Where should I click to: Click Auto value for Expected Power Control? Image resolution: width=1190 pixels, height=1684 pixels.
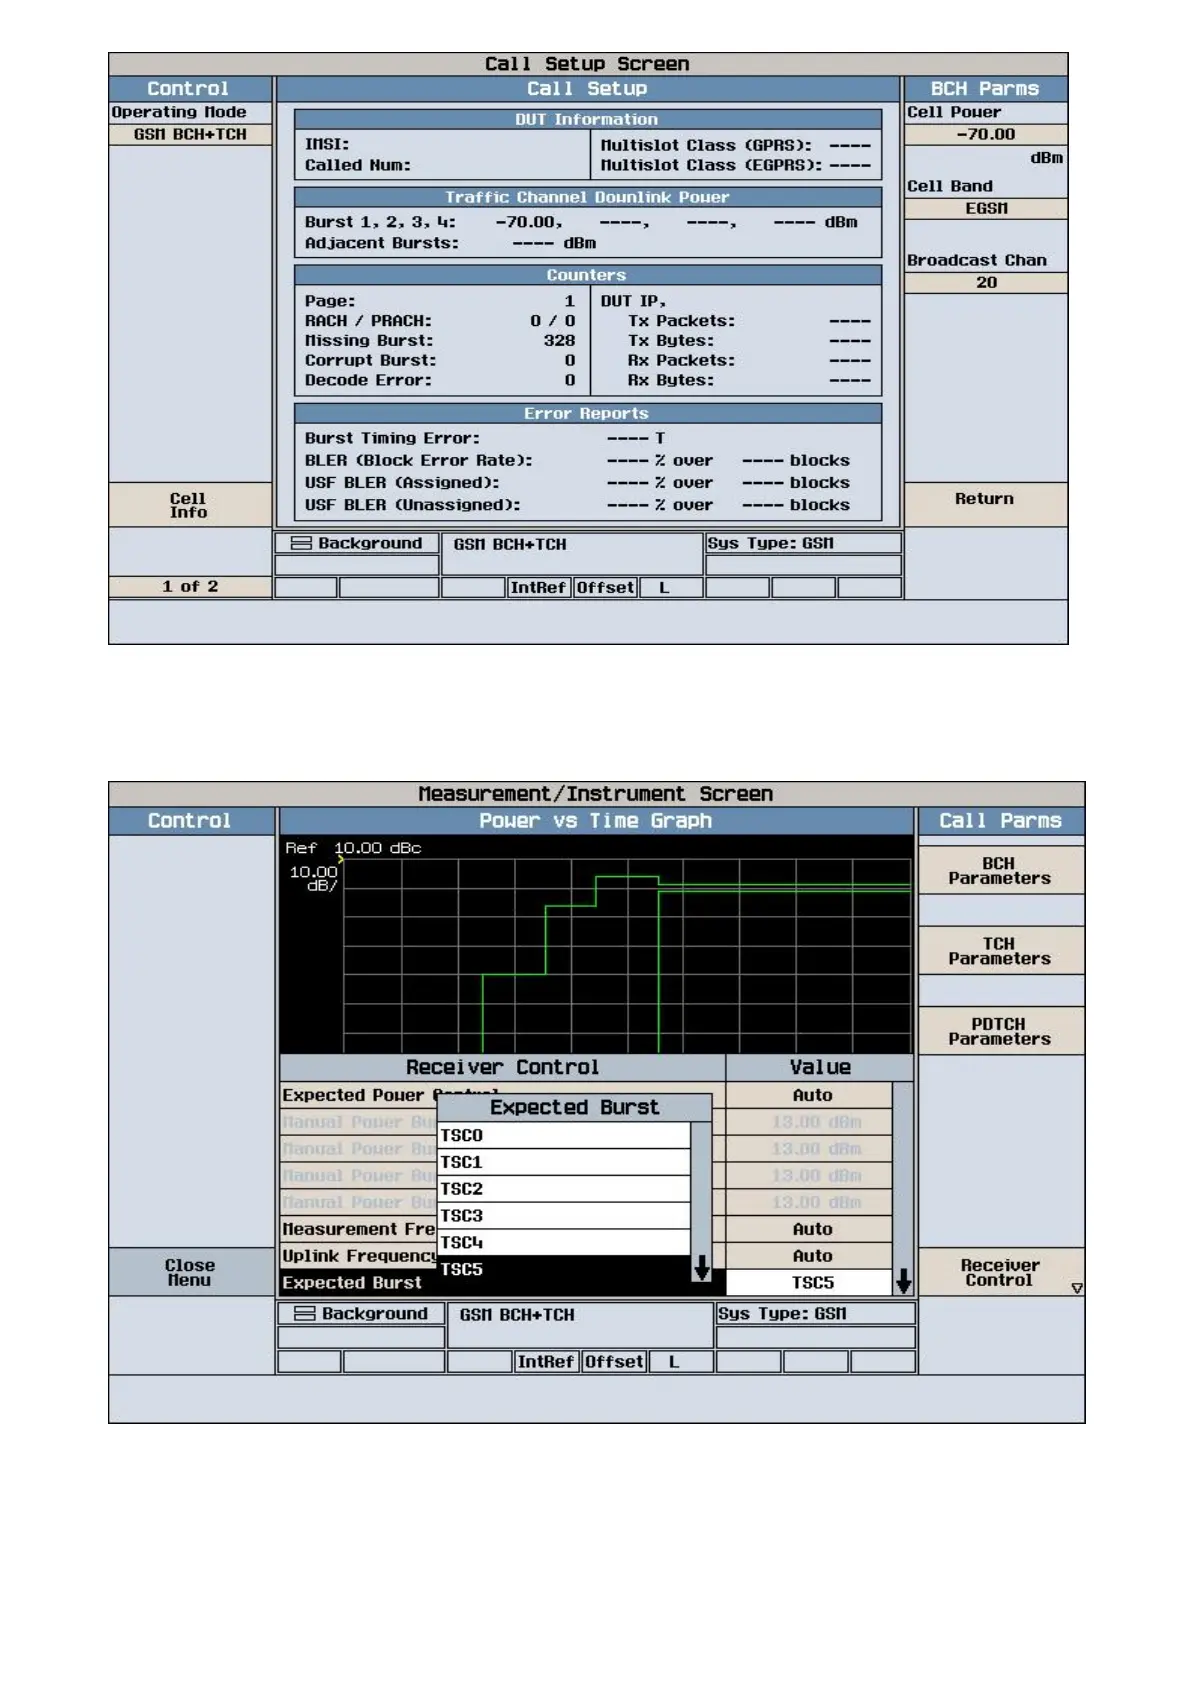809,1096
